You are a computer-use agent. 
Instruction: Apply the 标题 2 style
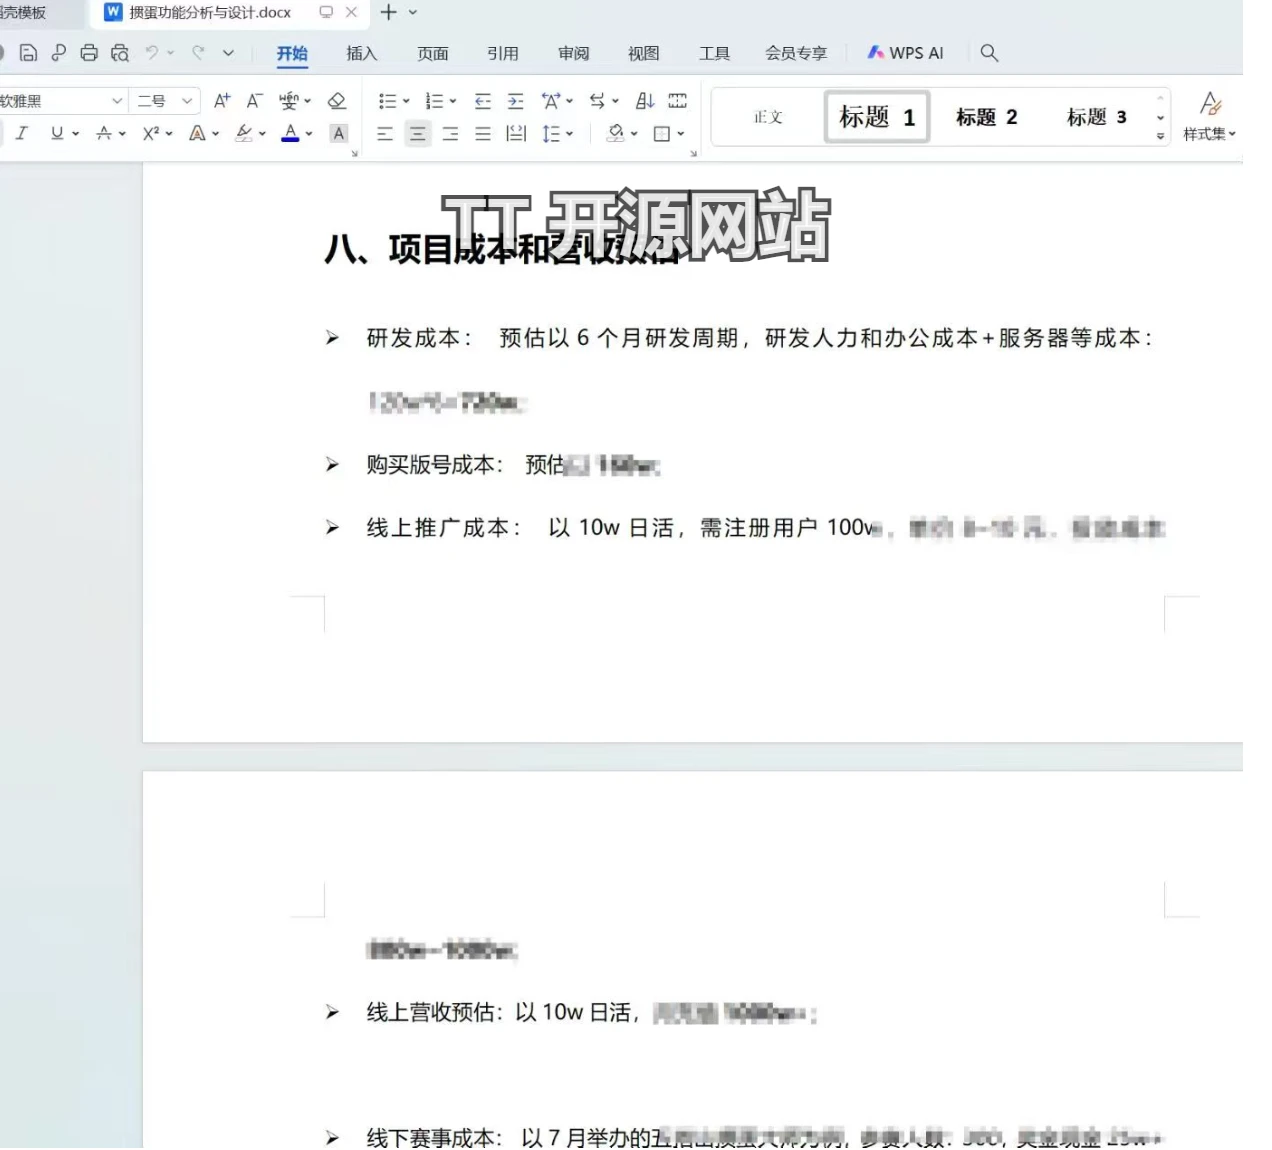pos(987,117)
